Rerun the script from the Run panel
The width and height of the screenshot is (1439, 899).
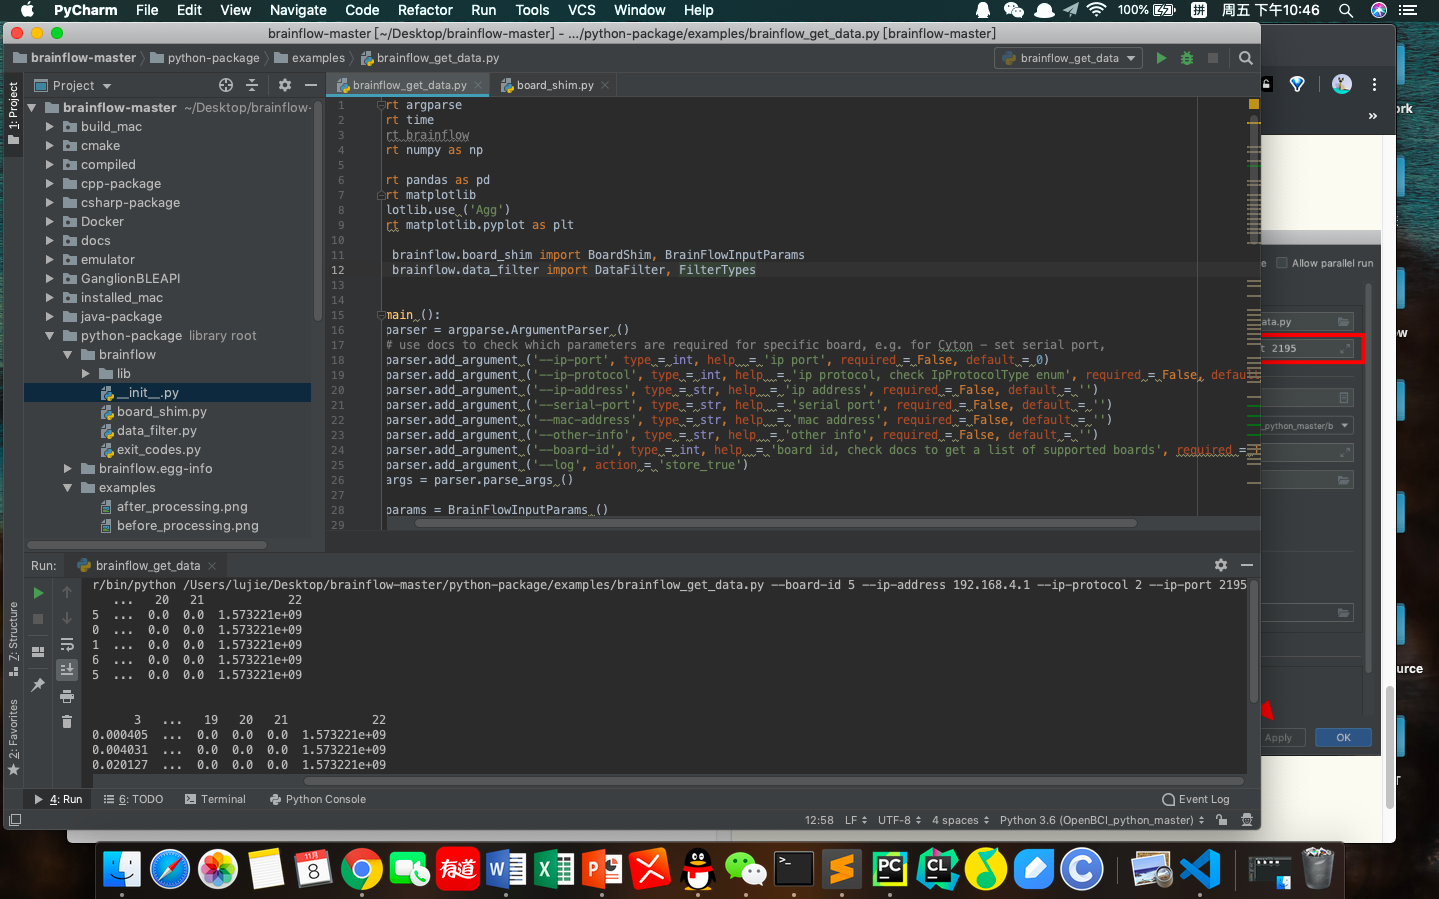click(38, 593)
